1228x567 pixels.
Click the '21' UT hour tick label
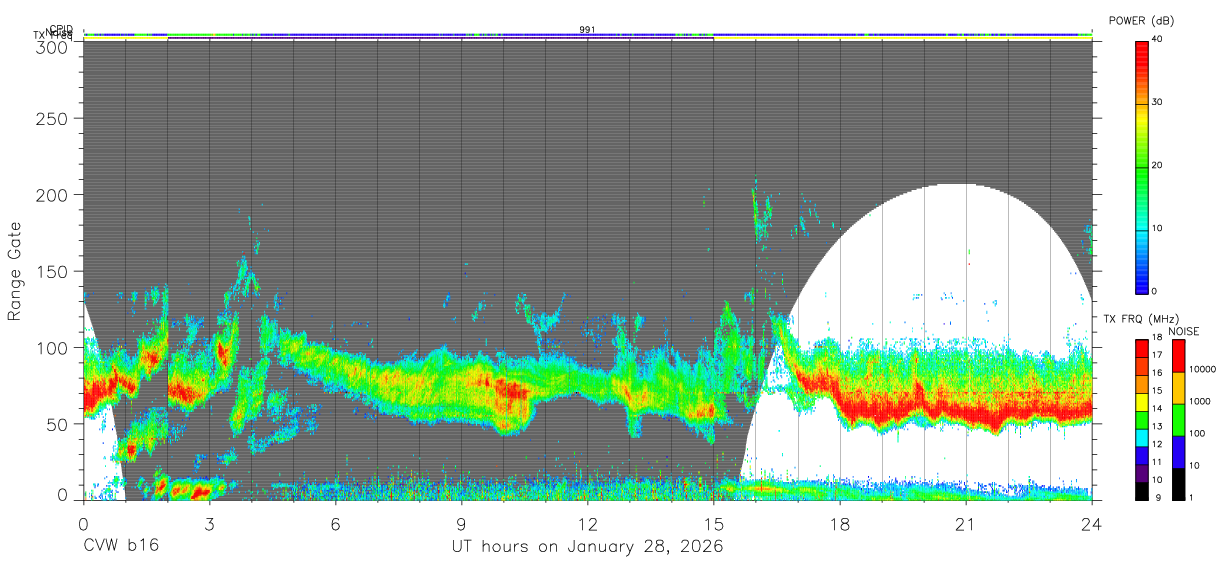point(965,523)
